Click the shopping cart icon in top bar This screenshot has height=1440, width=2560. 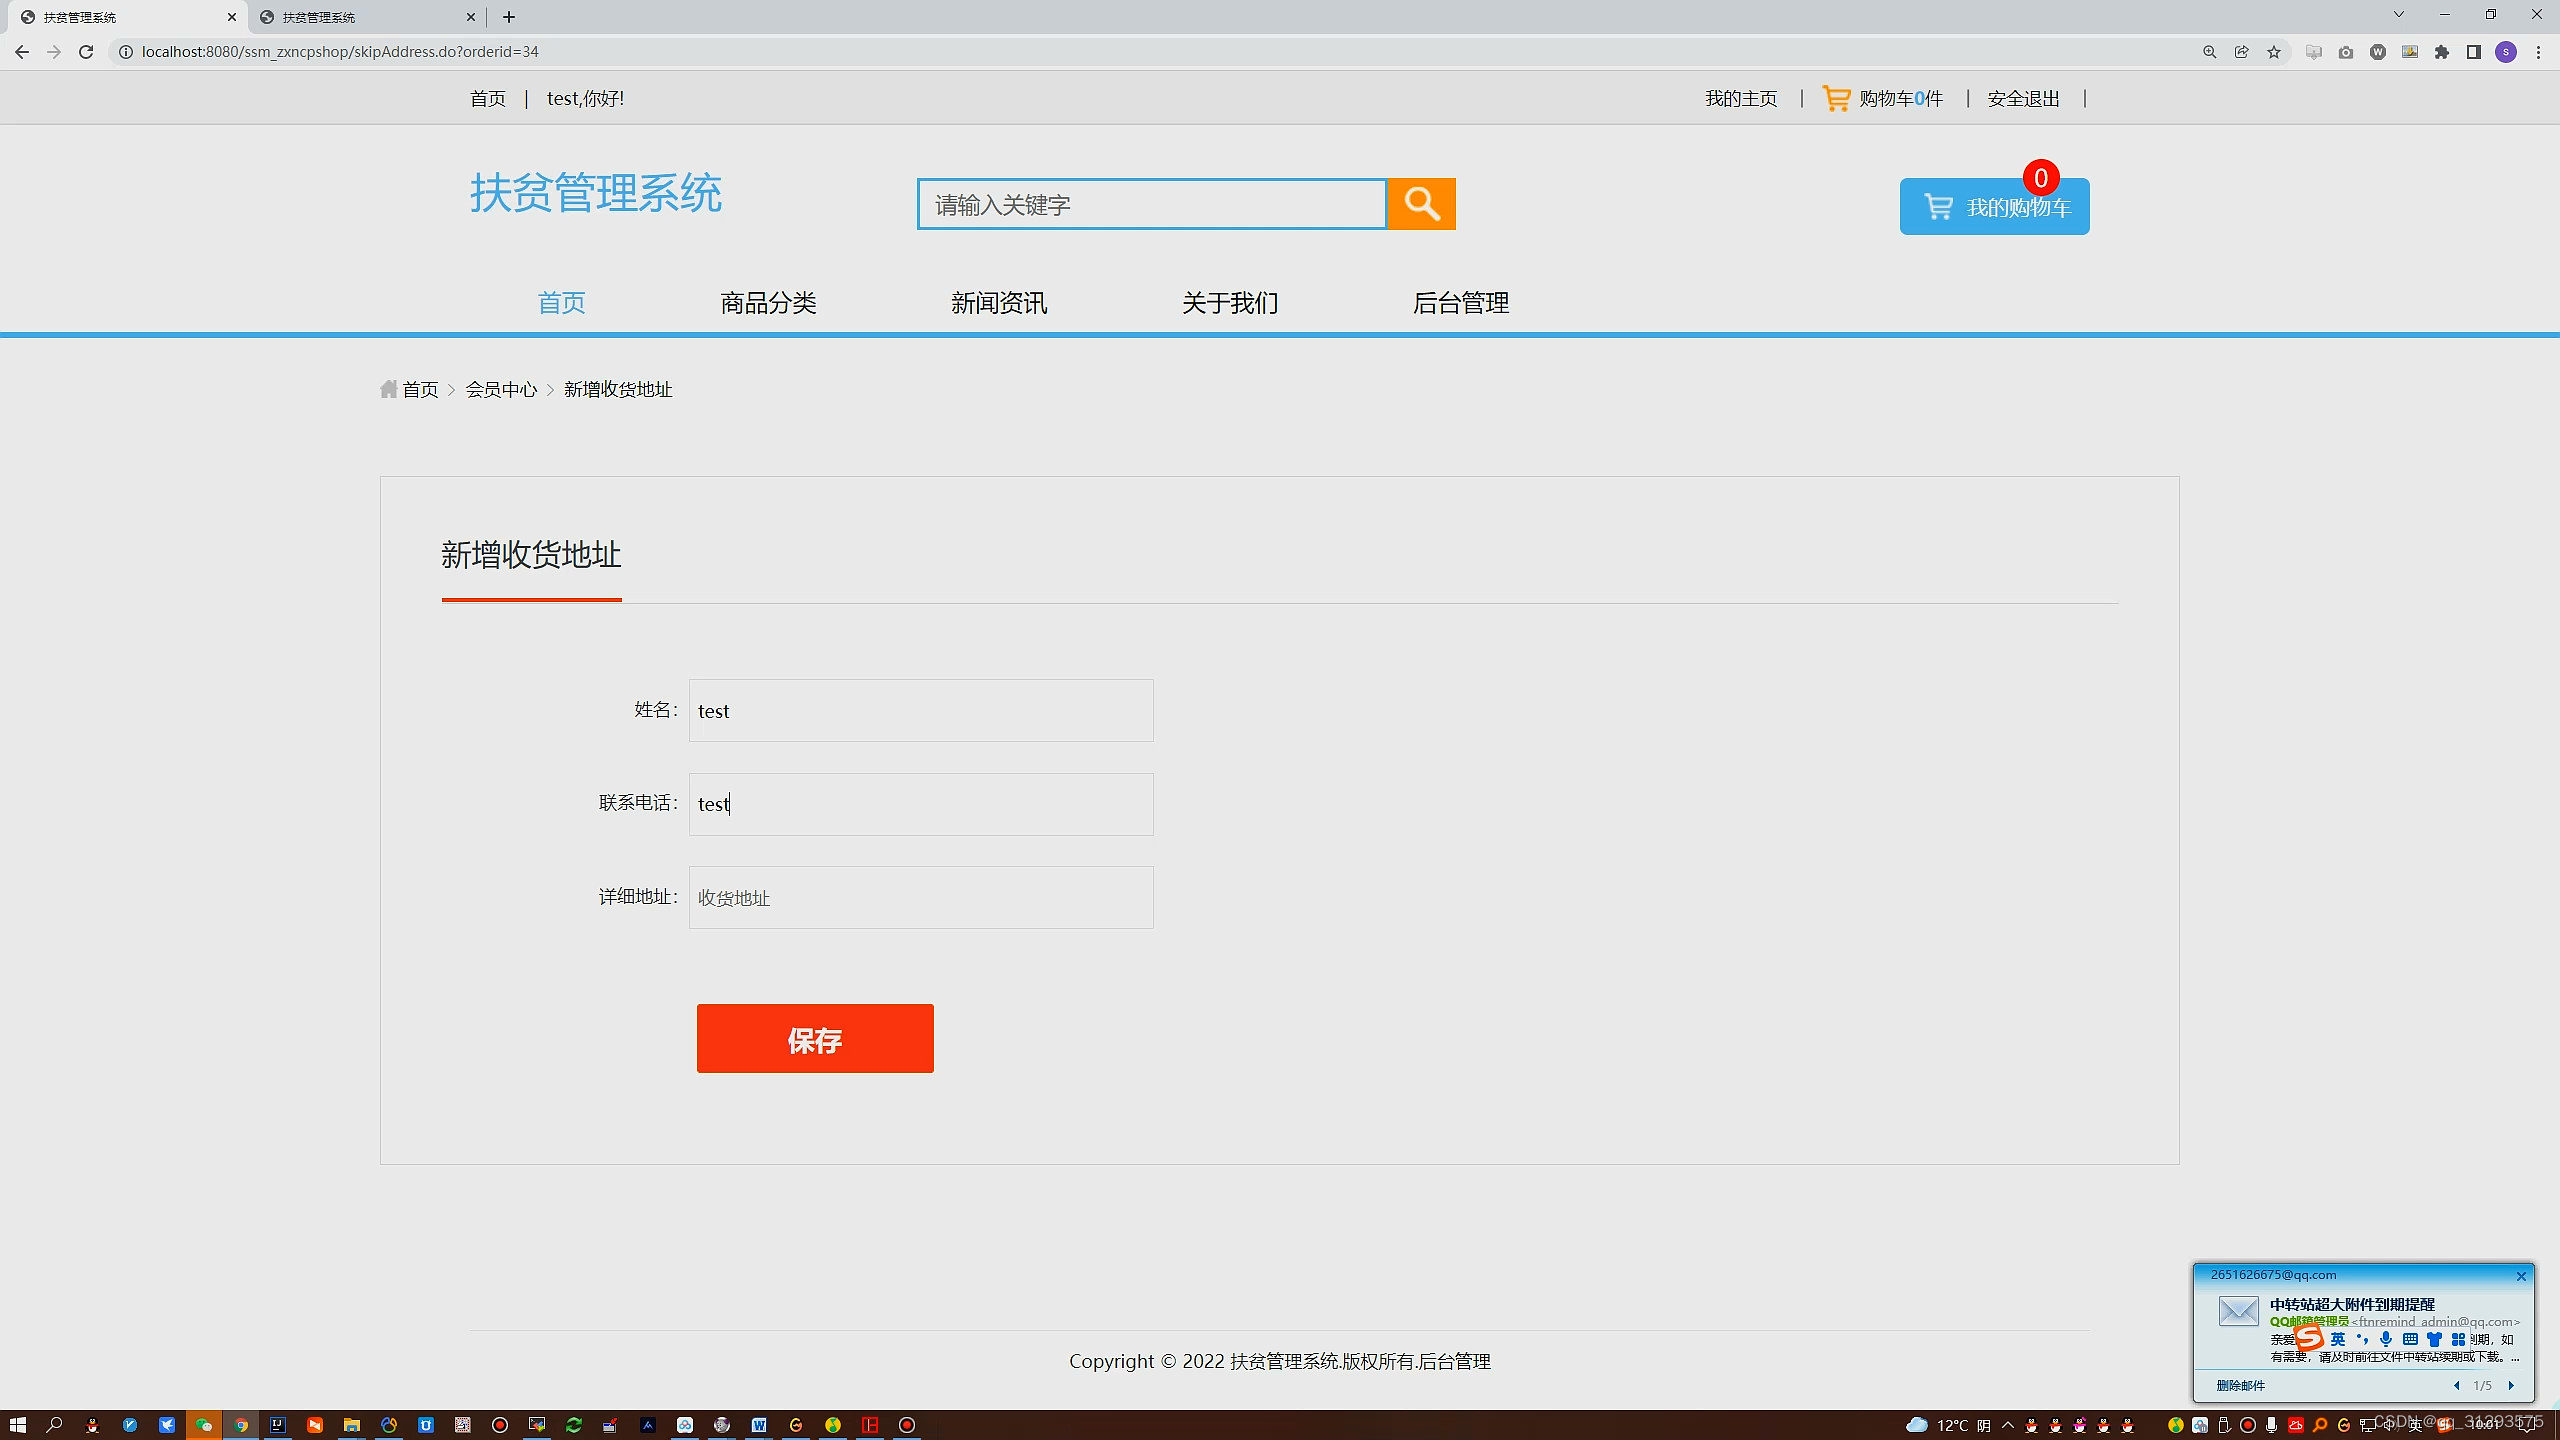click(1836, 98)
